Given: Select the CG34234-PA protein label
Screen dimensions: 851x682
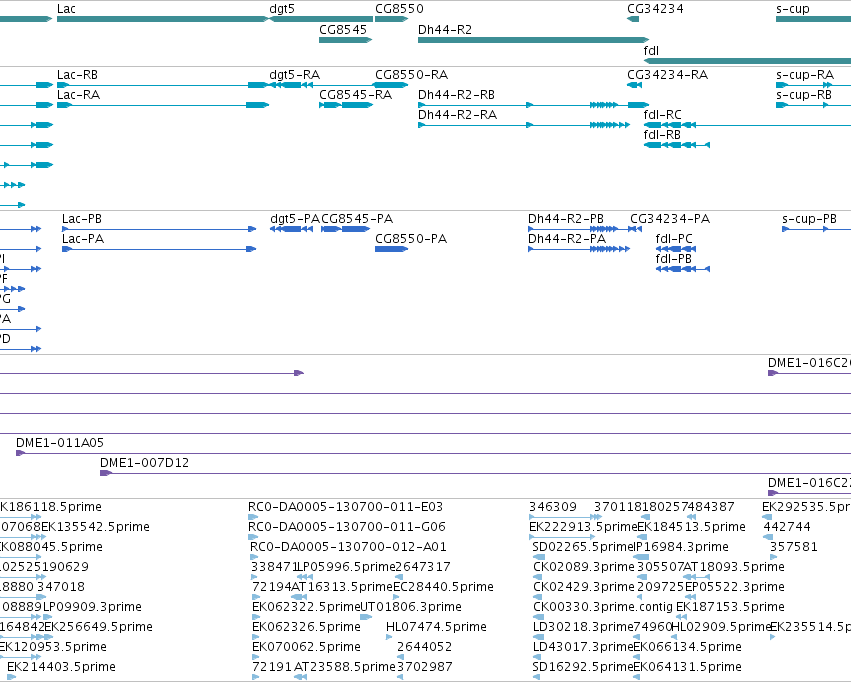Looking at the screenshot, I should click(x=670, y=219).
